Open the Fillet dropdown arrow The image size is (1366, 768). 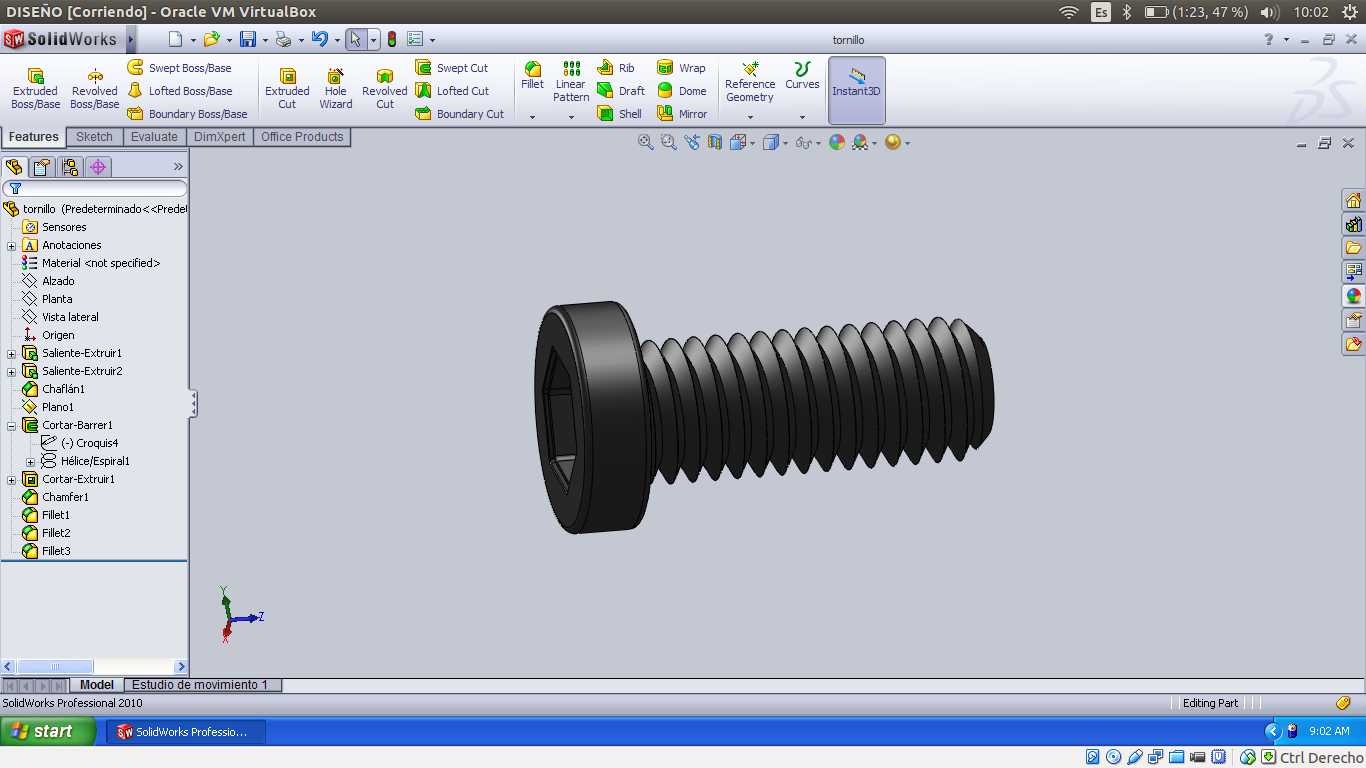[532, 117]
